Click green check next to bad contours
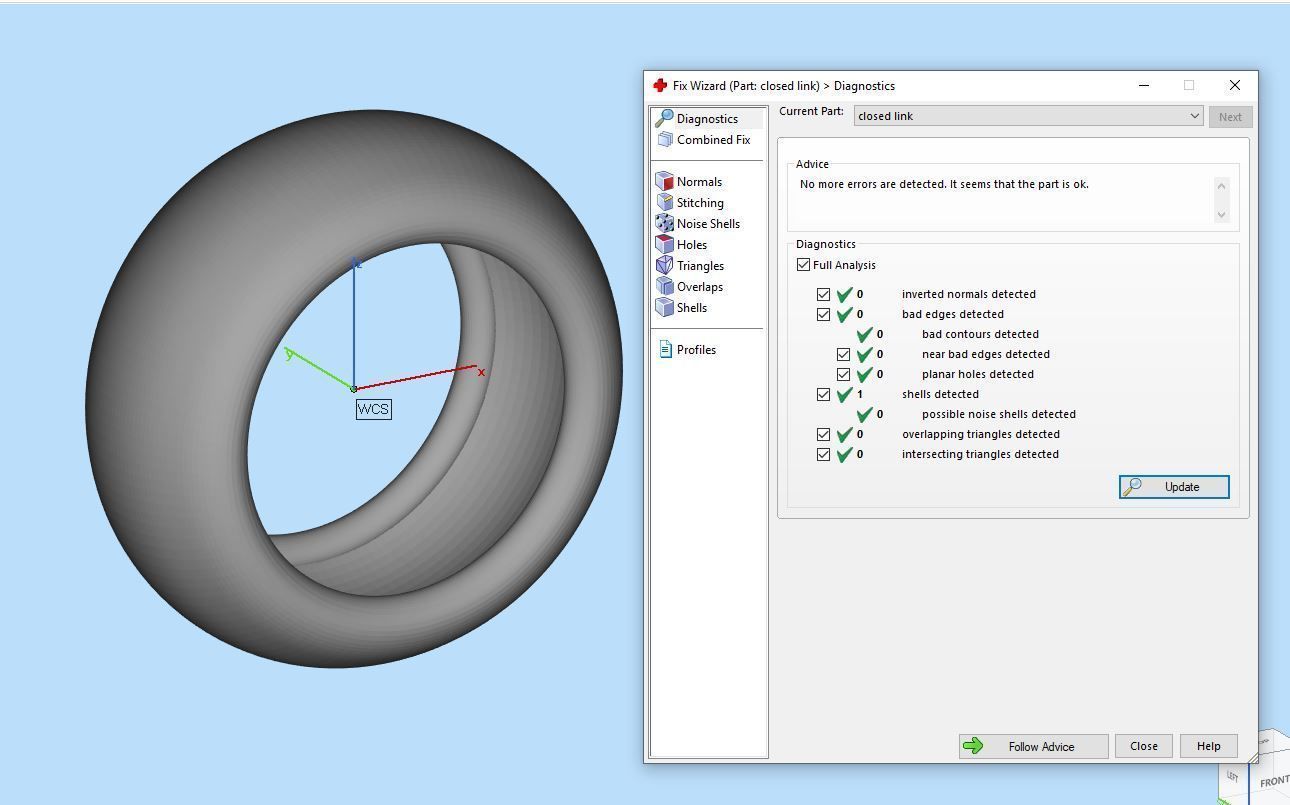Image resolution: width=1290 pixels, height=805 pixels. [x=865, y=334]
